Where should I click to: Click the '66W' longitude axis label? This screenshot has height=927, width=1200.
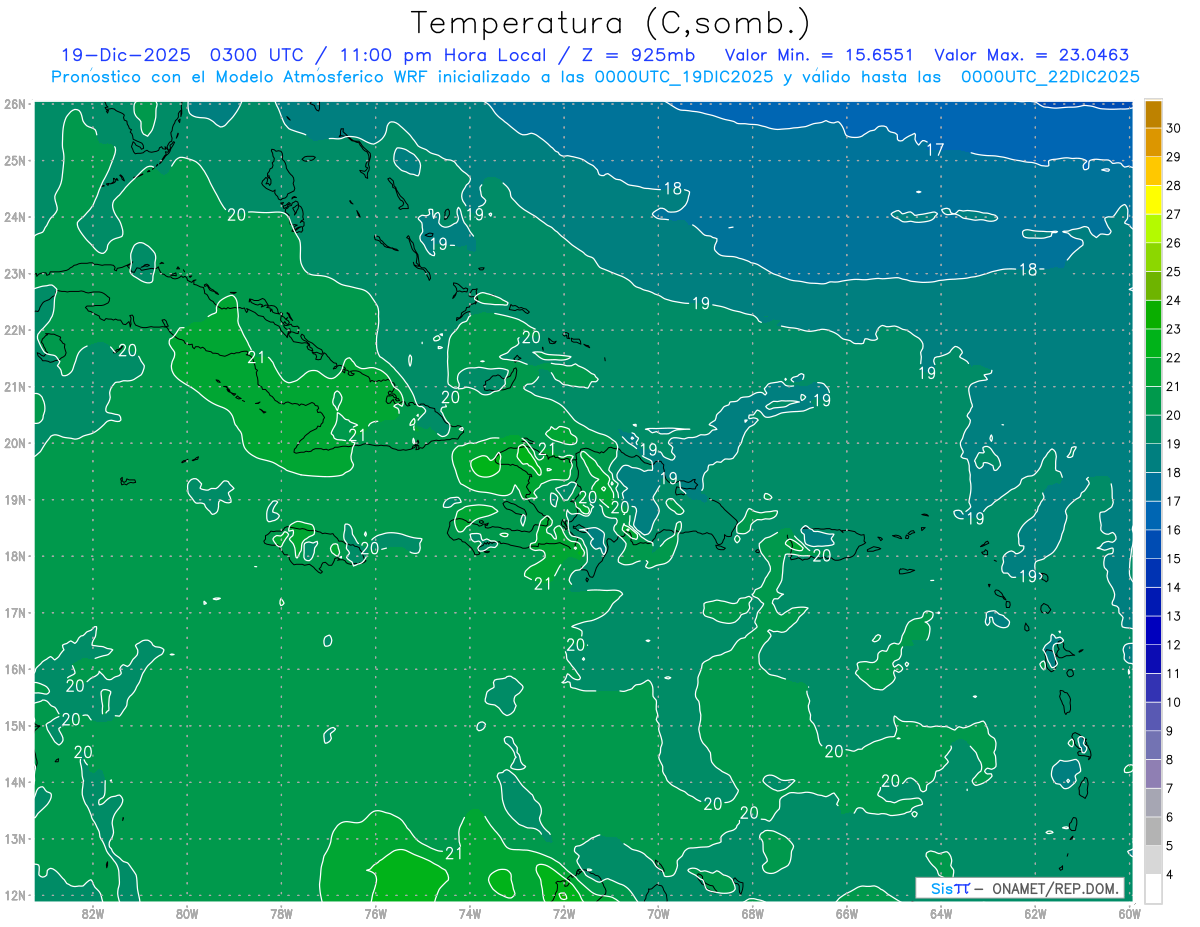[x=846, y=912]
